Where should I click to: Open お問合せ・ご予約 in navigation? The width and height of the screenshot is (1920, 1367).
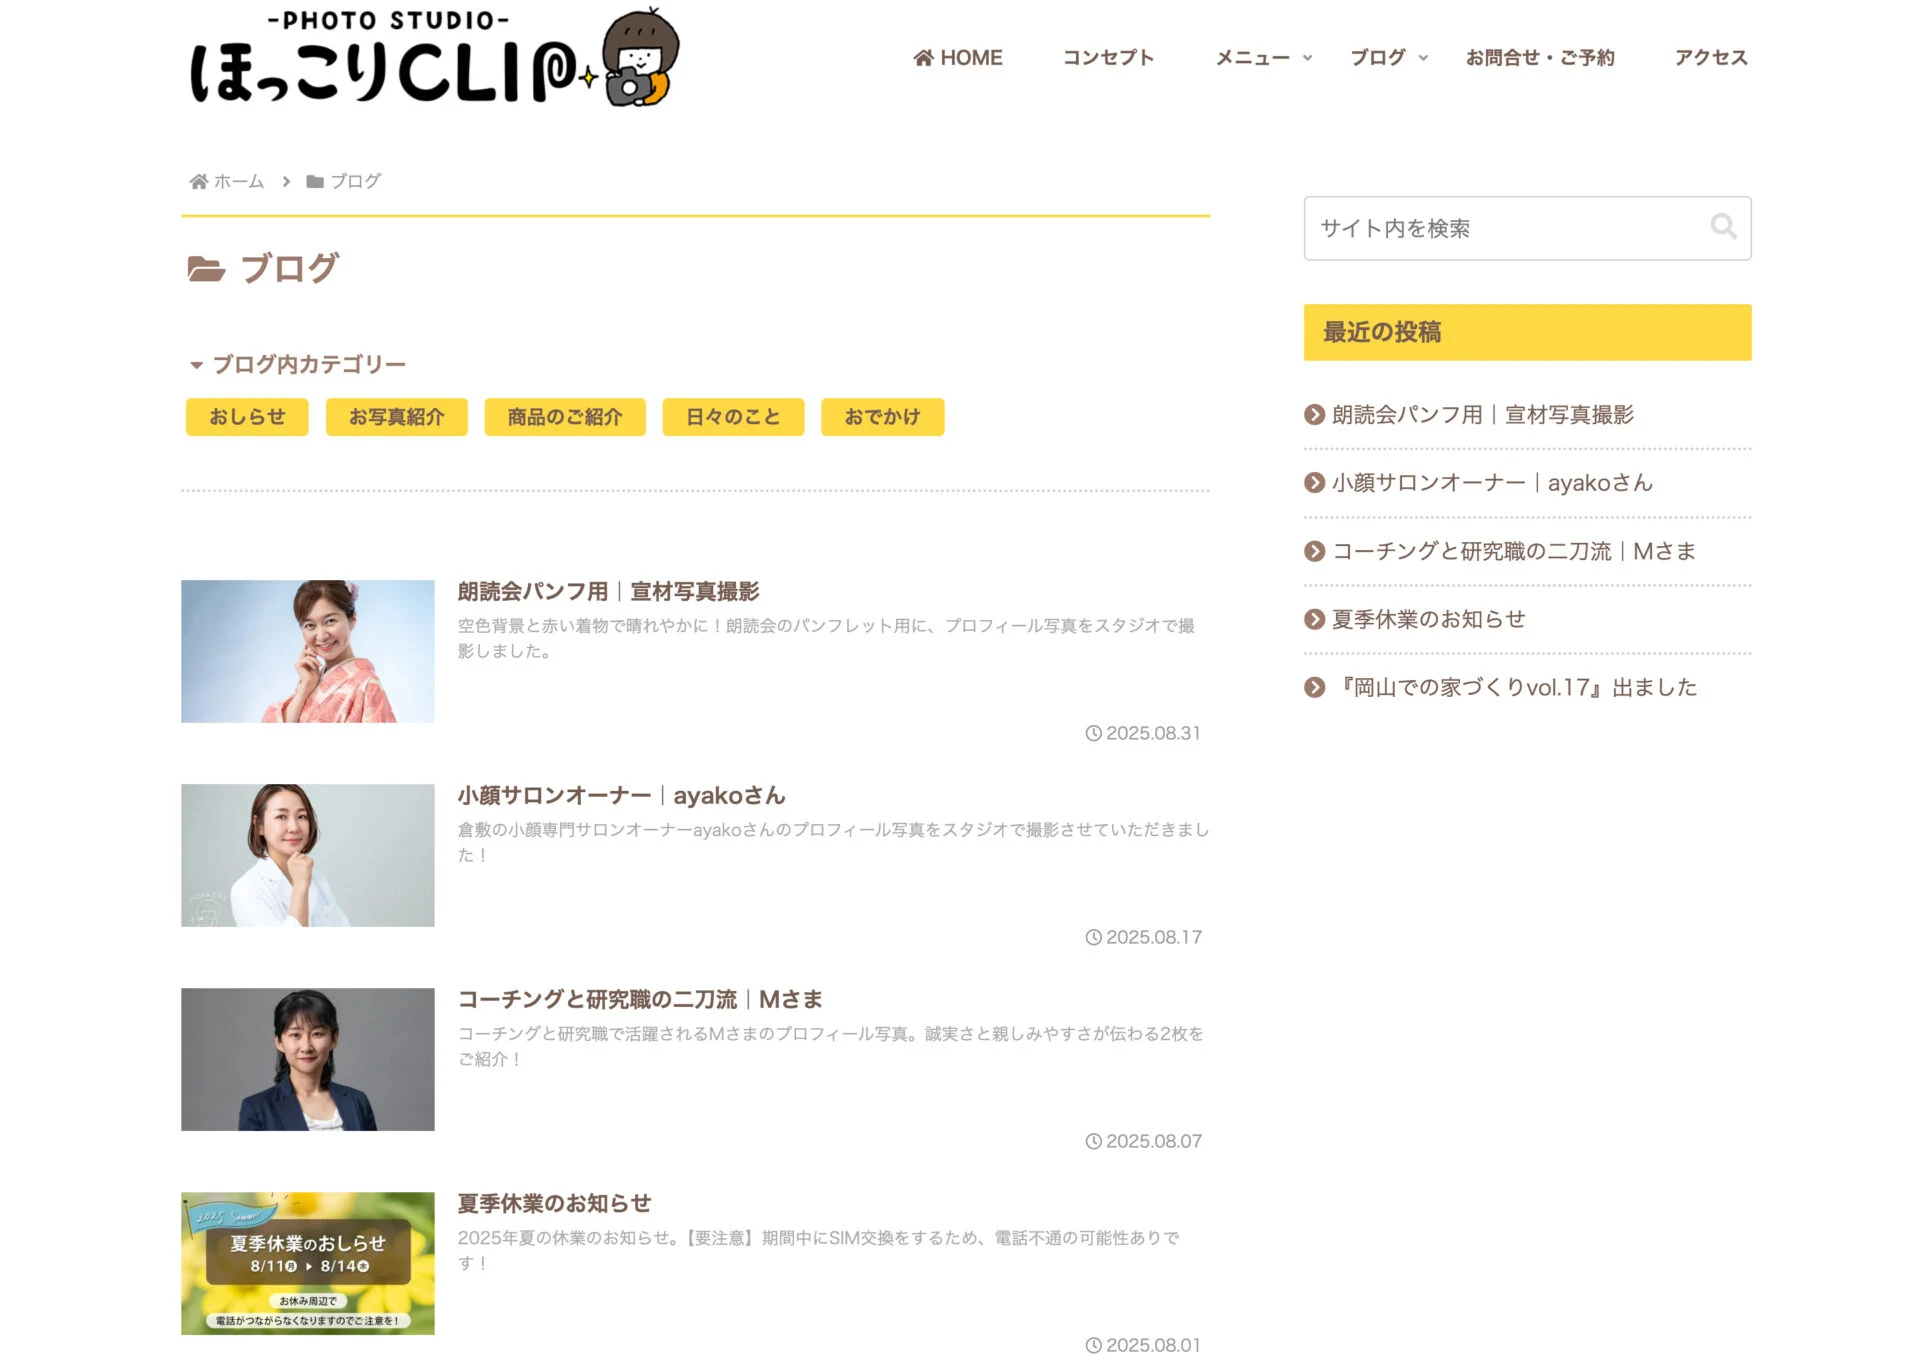[1540, 58]
